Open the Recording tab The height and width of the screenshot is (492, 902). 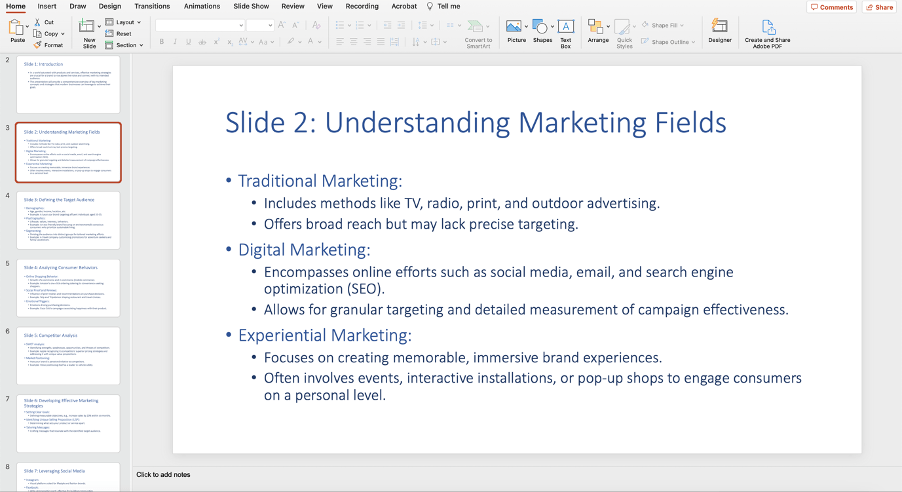(362, 6)
